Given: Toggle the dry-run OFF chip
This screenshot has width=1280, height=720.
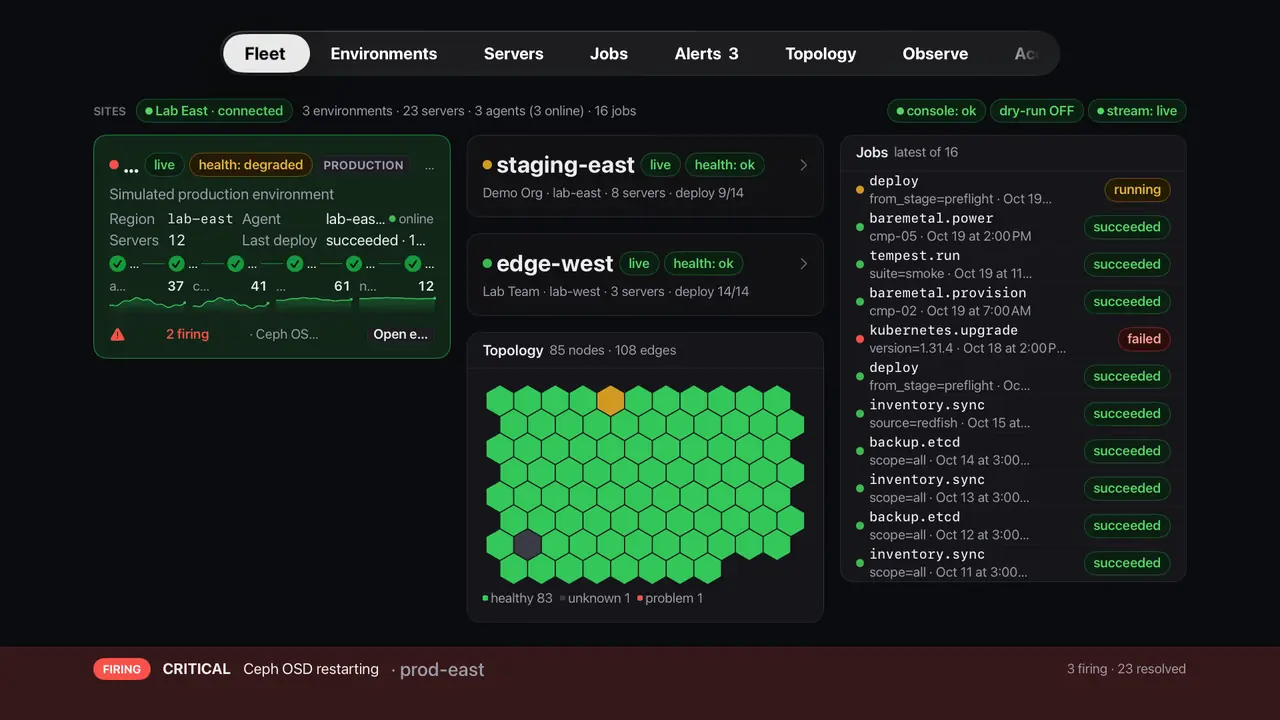Looking at the screenshot, I should 1036,111.
